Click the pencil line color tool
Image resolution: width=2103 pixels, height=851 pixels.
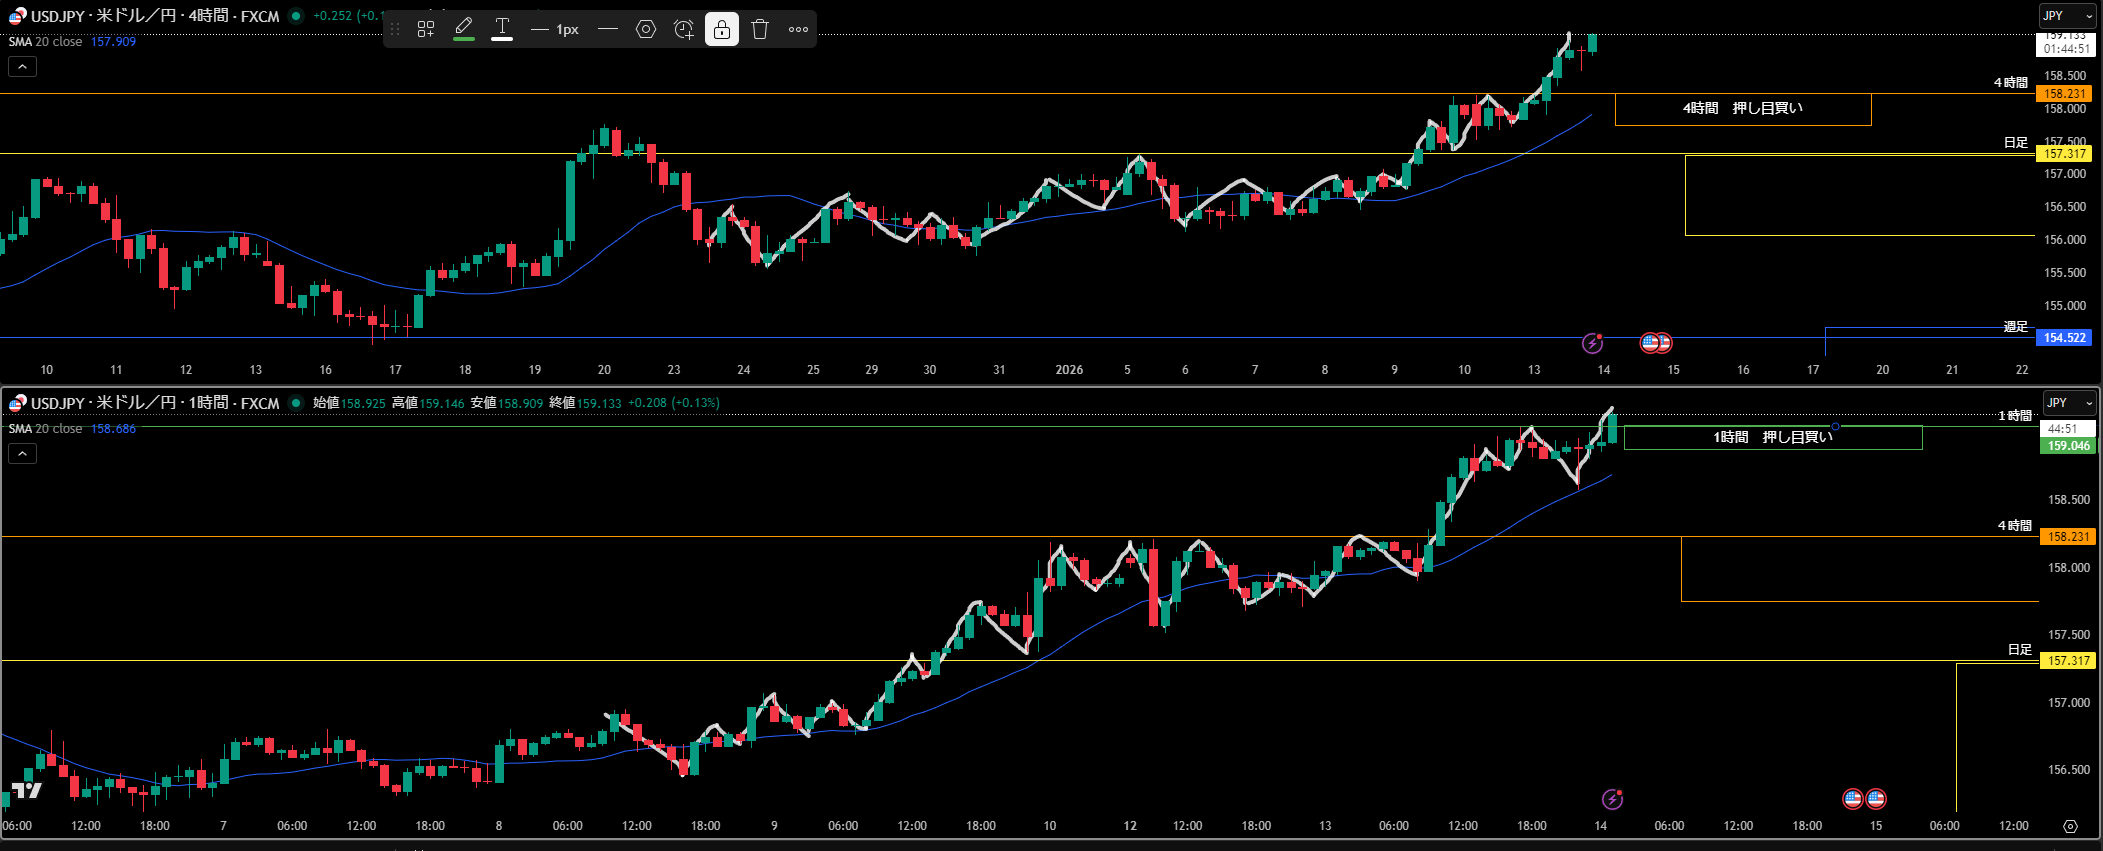pyautogui.click(x=464, y=29)
